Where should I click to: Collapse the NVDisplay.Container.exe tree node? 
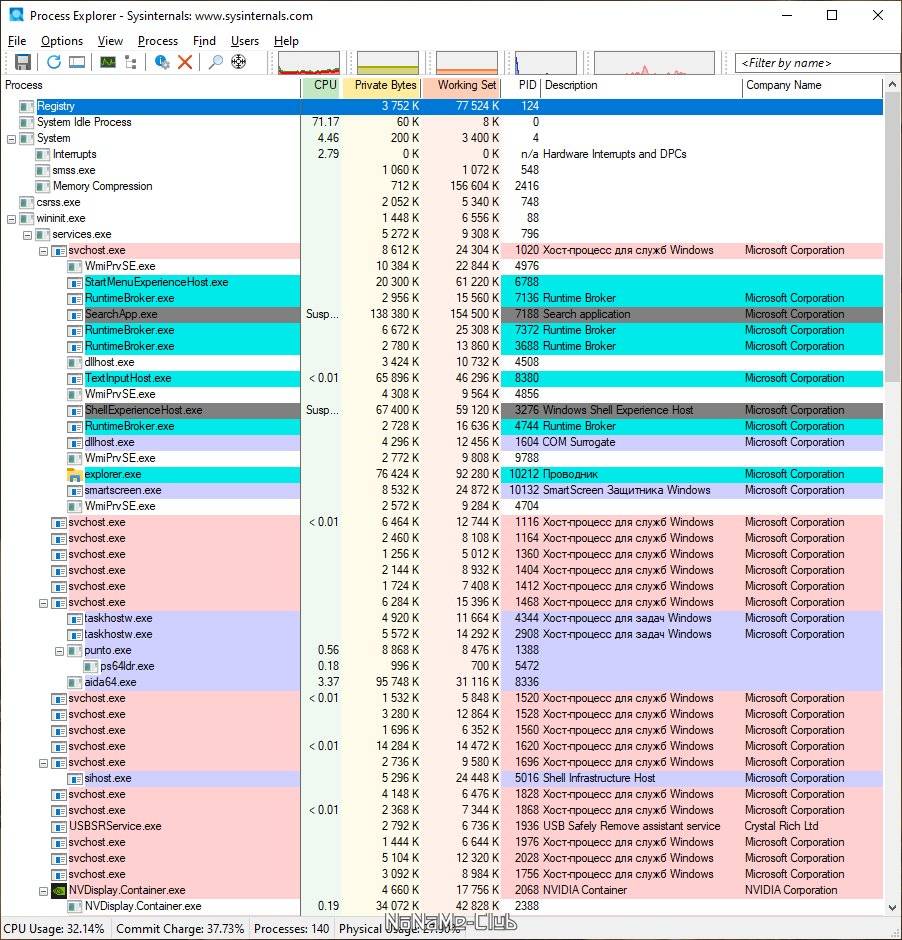click(43, 891)
